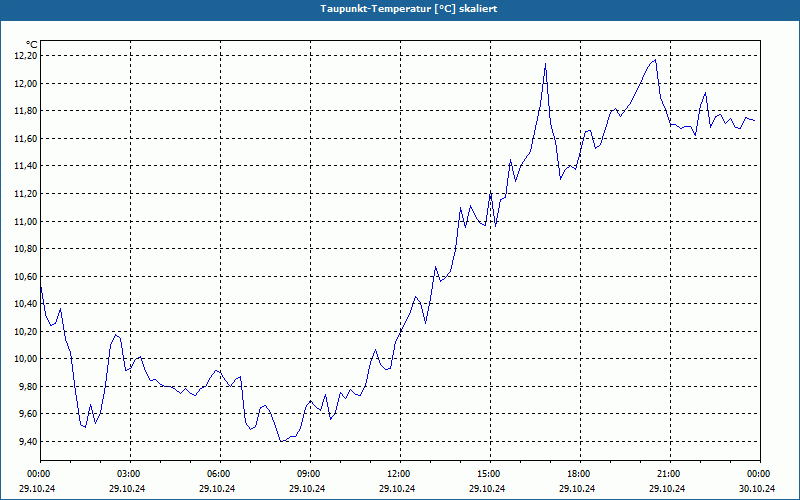
Task: Click the '29.10.24' date under 09:00
Action: point(307,488)
